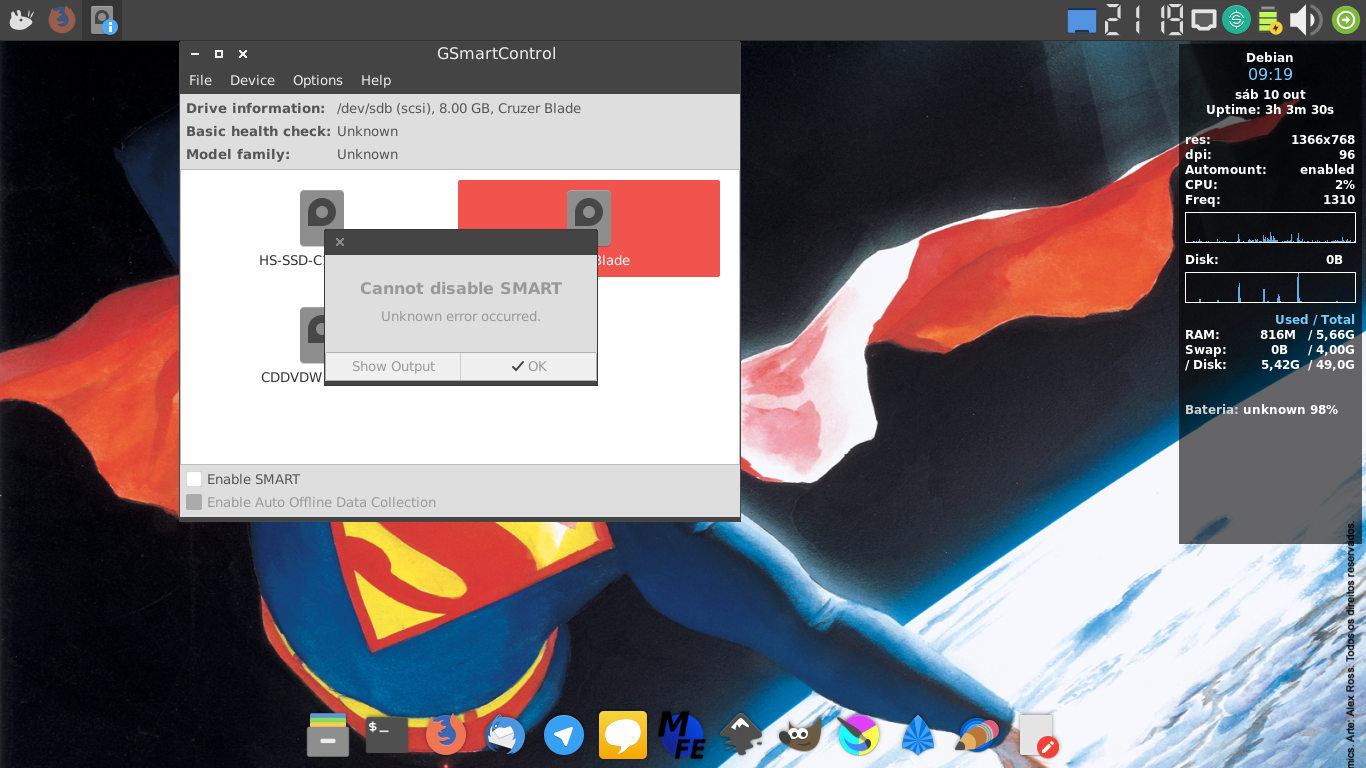This screenshot has height=768, width=1366.
Task: Open the colorful paintbrush circle app in dock
Action: coord(859,735)
